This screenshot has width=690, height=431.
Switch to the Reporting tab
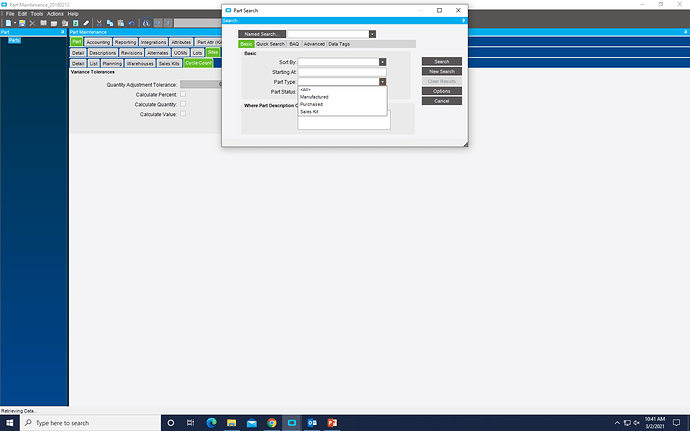[x=125, y=42]
